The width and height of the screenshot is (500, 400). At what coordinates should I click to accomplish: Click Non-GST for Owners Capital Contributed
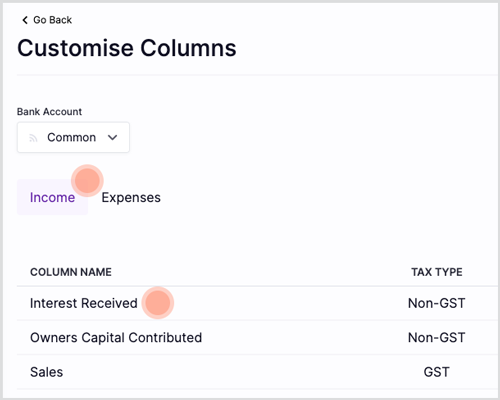[x=437, y=337]
